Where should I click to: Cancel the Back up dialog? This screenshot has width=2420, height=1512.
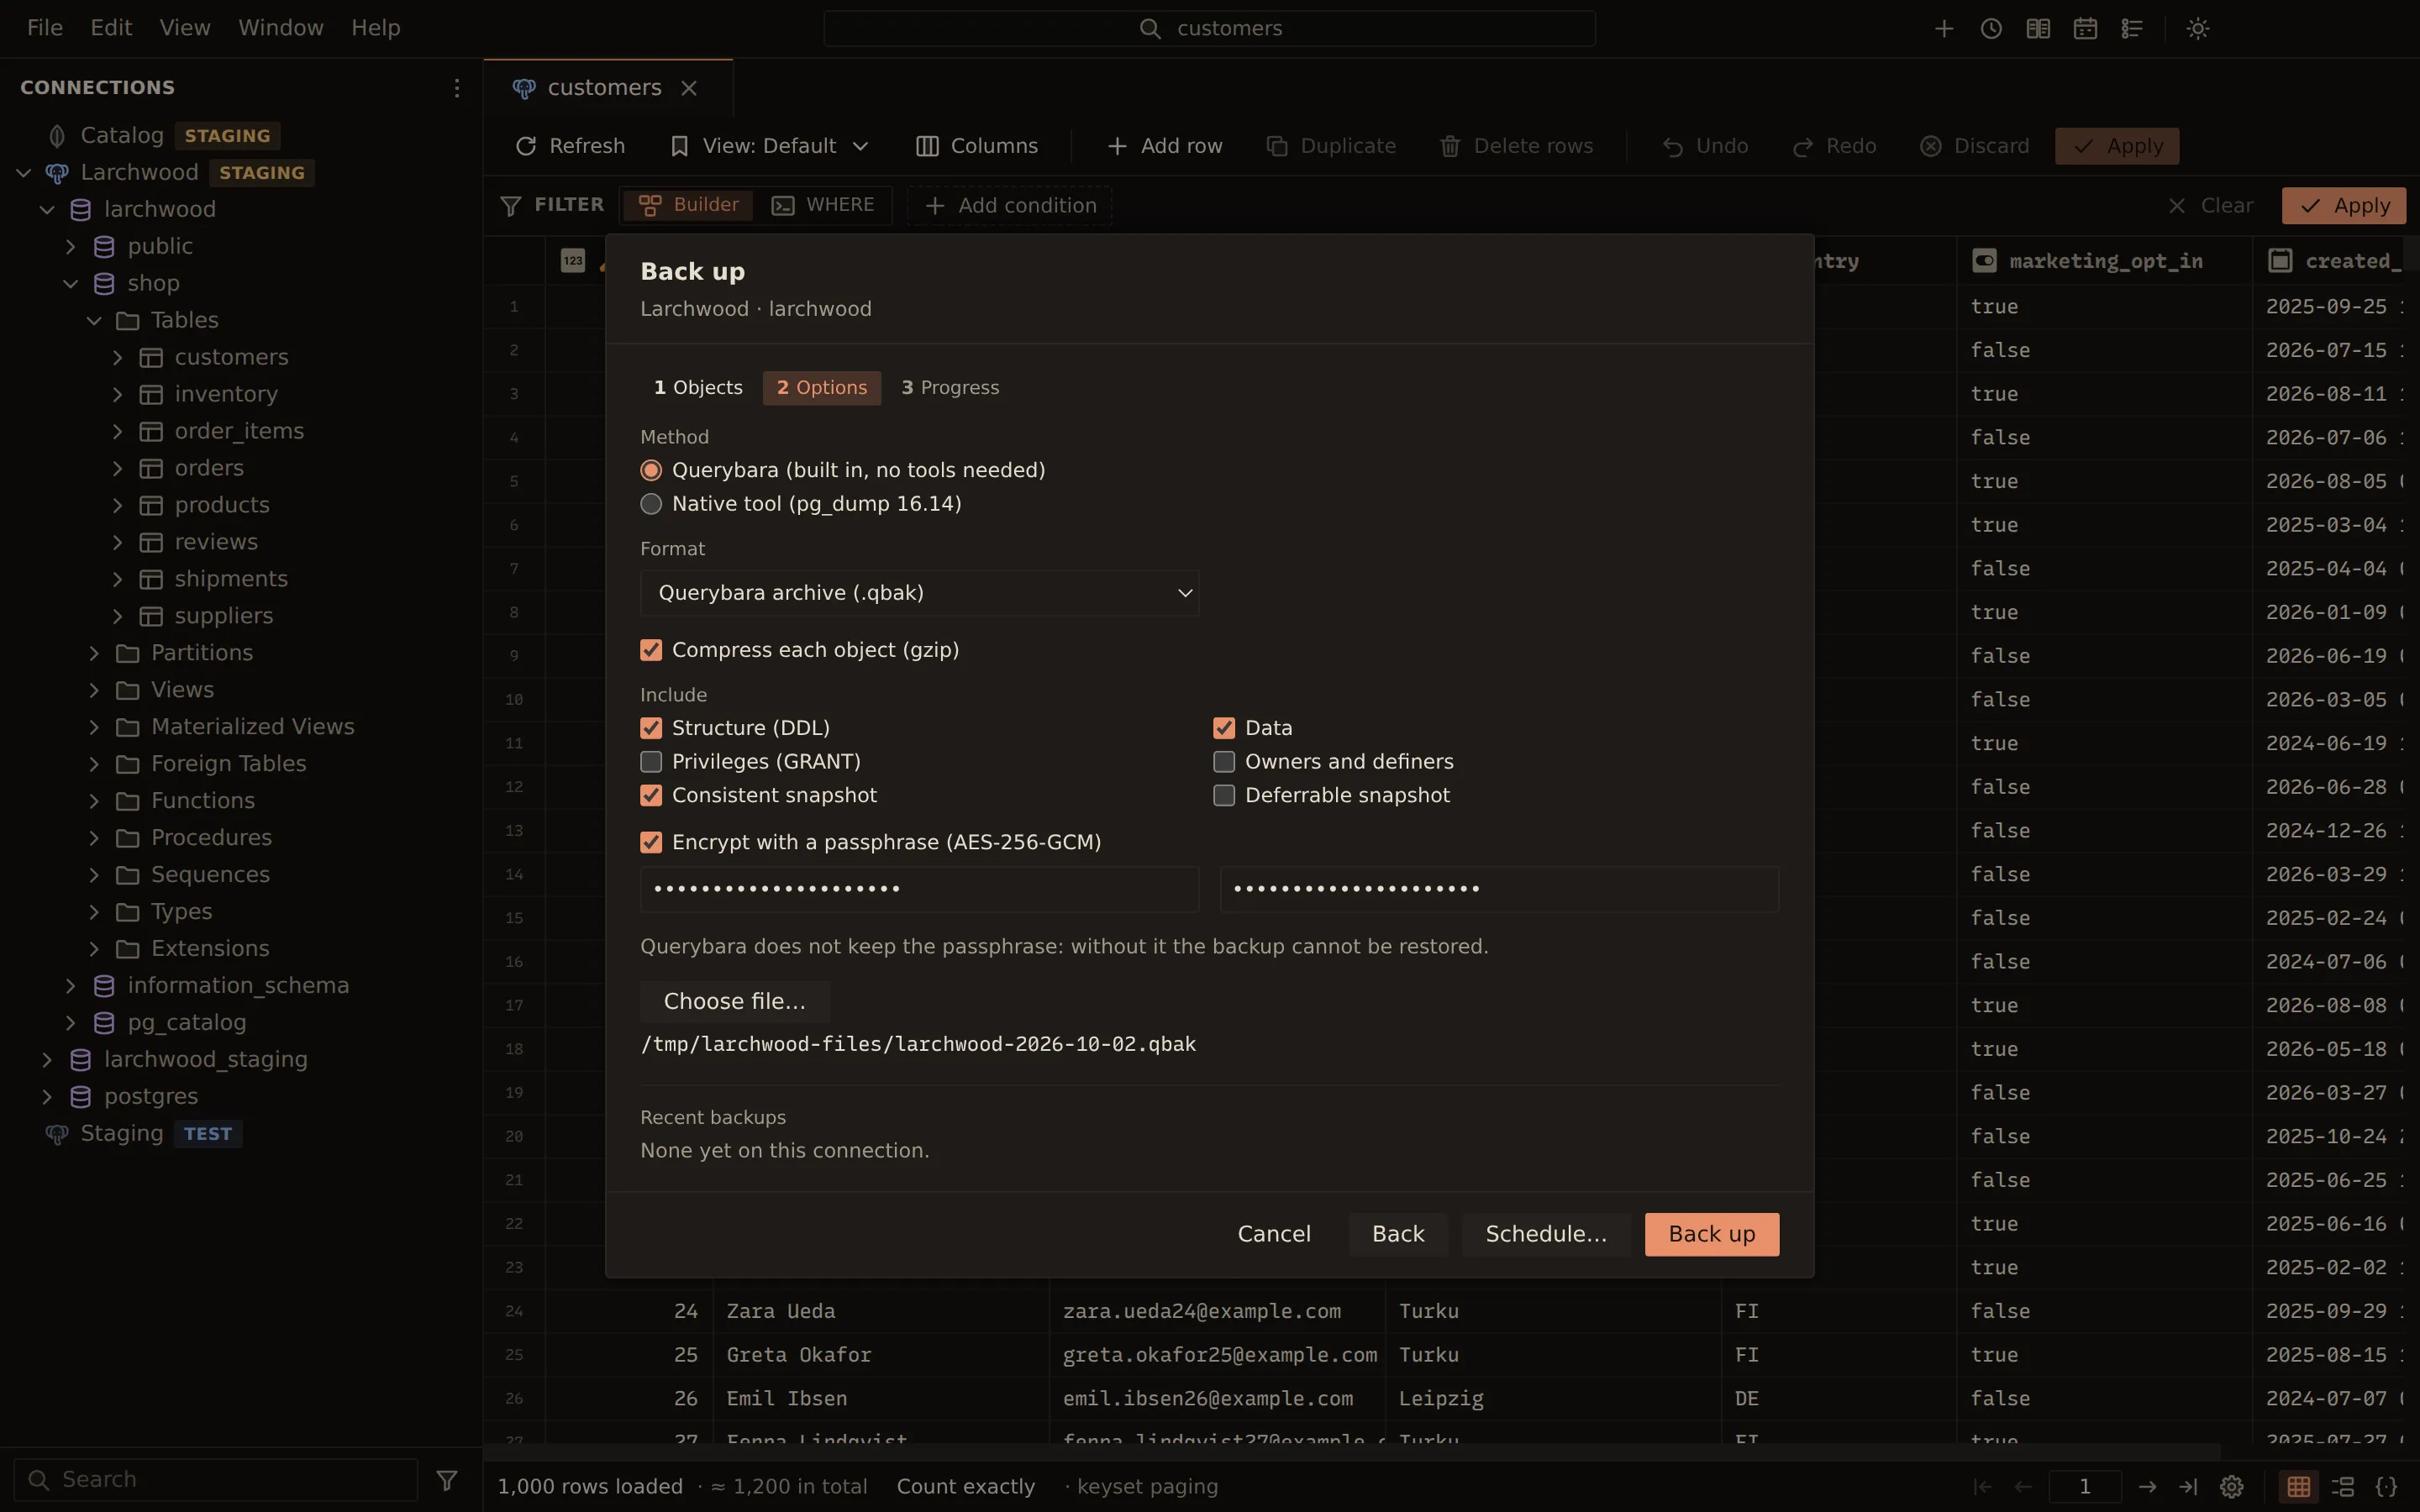point(1274,1234)
